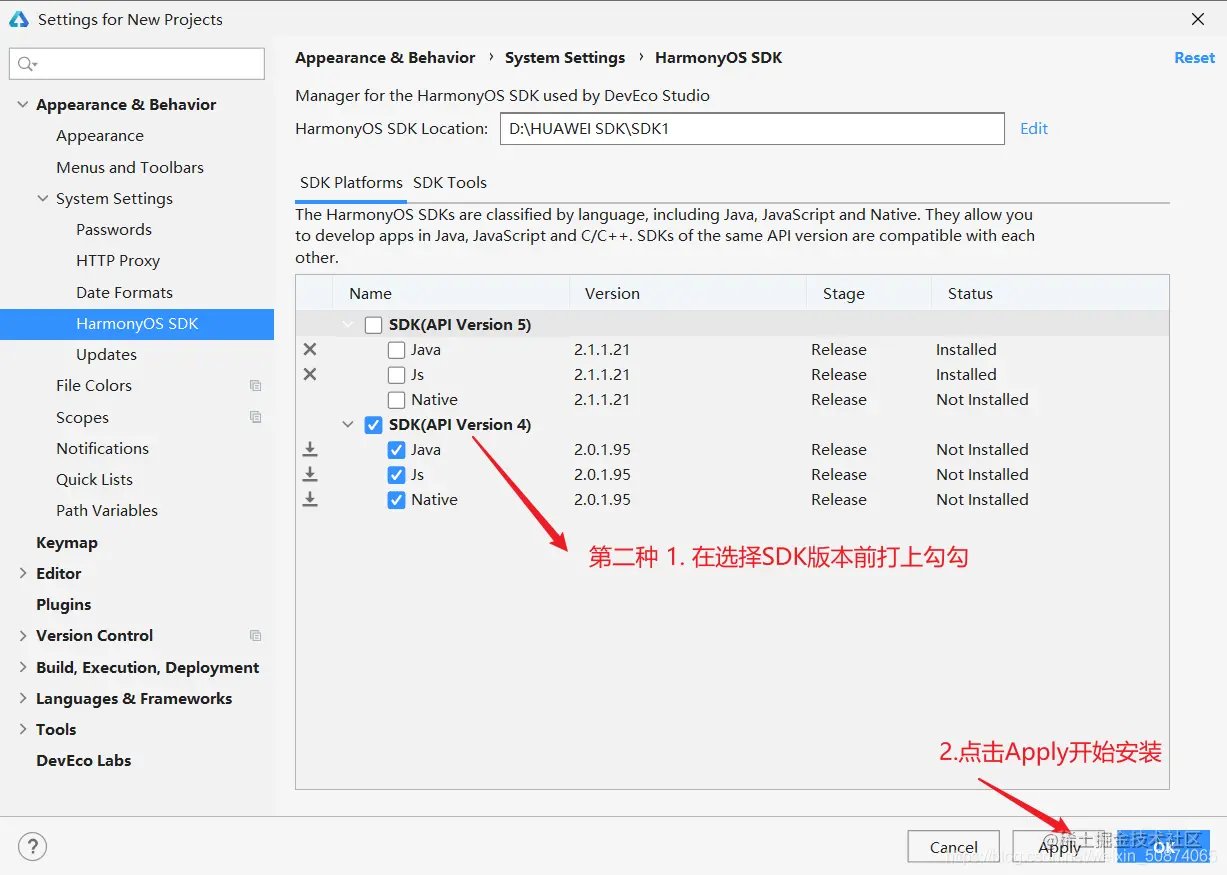Viewport: 1227px width, 875px height.
Task: Open the Quick Lists settings
Action: click(x=94, y=479)
